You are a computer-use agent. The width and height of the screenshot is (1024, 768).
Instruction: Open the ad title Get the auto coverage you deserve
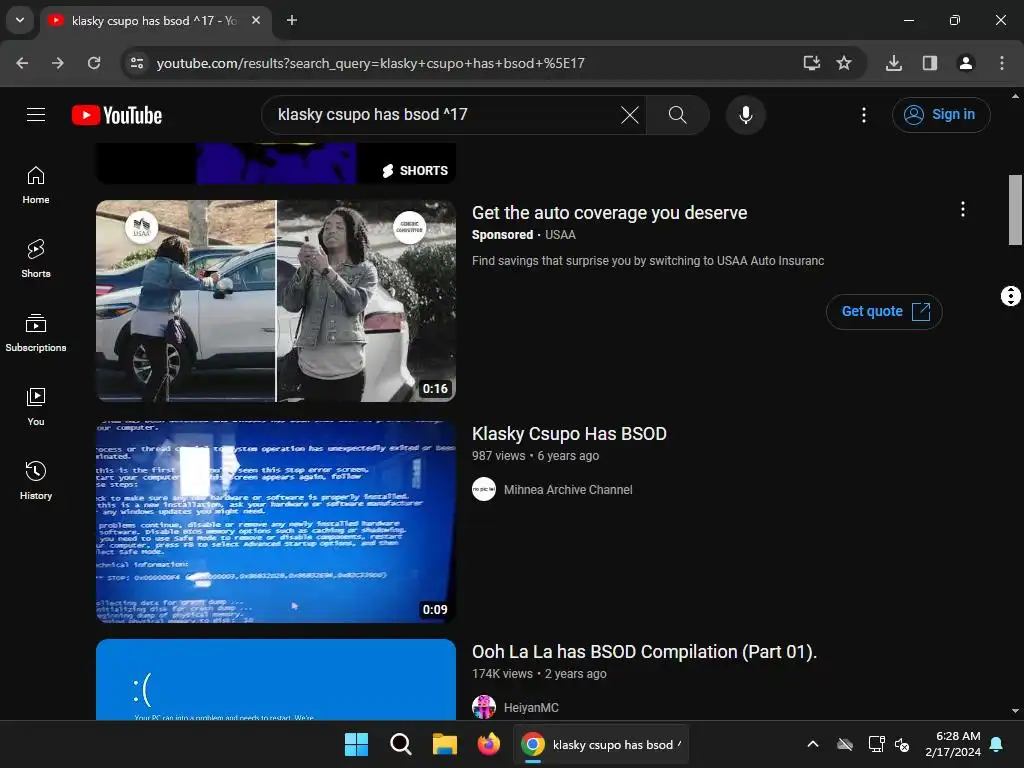(609, 213)
